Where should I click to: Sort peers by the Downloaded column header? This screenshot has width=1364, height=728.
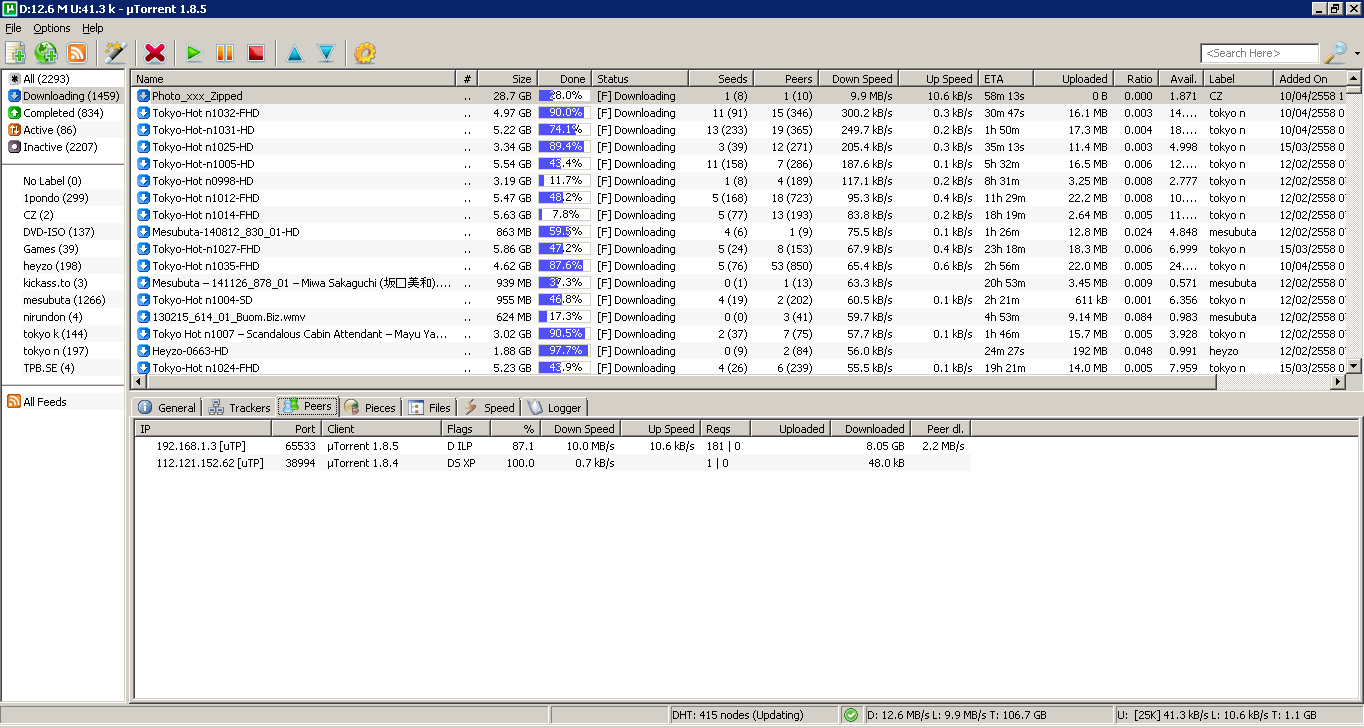click(870, 429)
